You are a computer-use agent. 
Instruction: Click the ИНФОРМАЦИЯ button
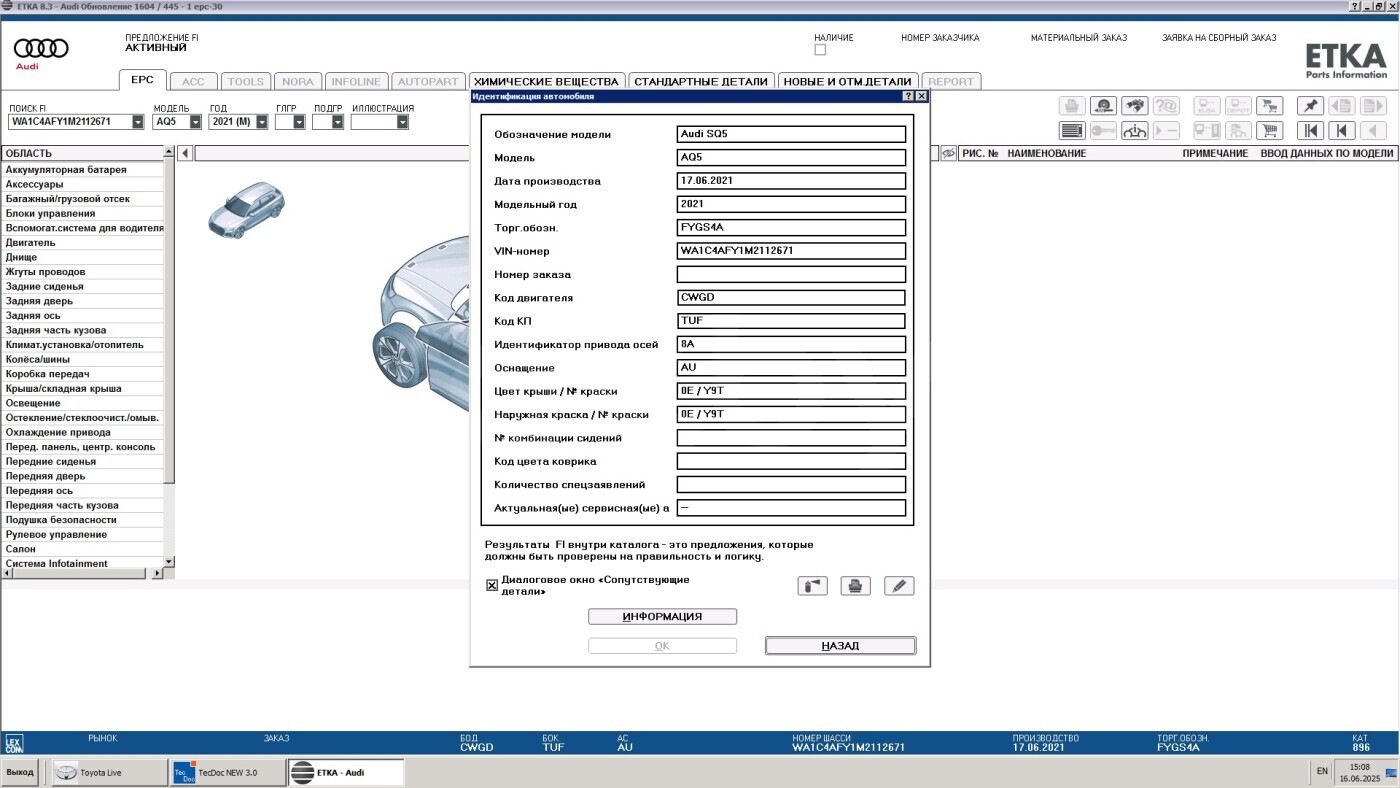coord(662,617)
